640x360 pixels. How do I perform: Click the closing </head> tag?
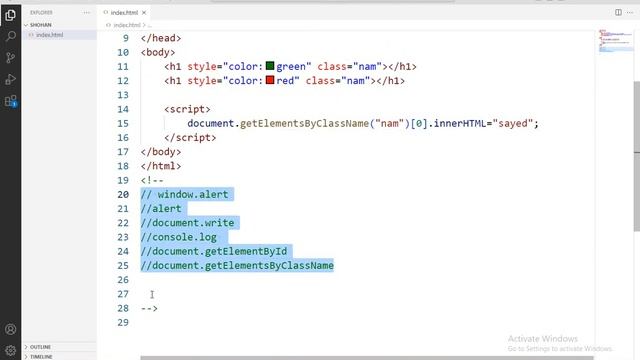pyautogui.click(x=161, y=38)
